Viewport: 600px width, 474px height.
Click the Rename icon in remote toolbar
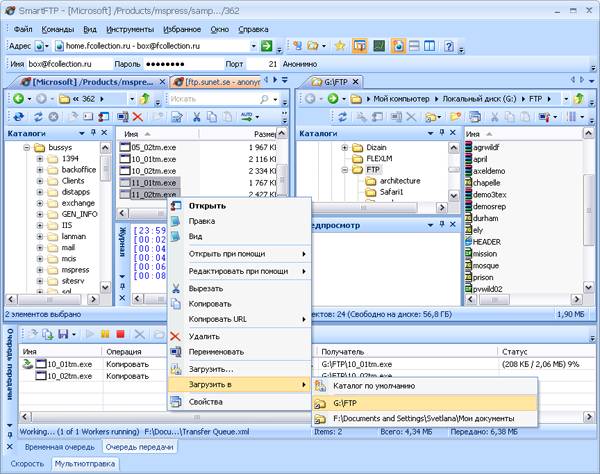tap(123, 117)
